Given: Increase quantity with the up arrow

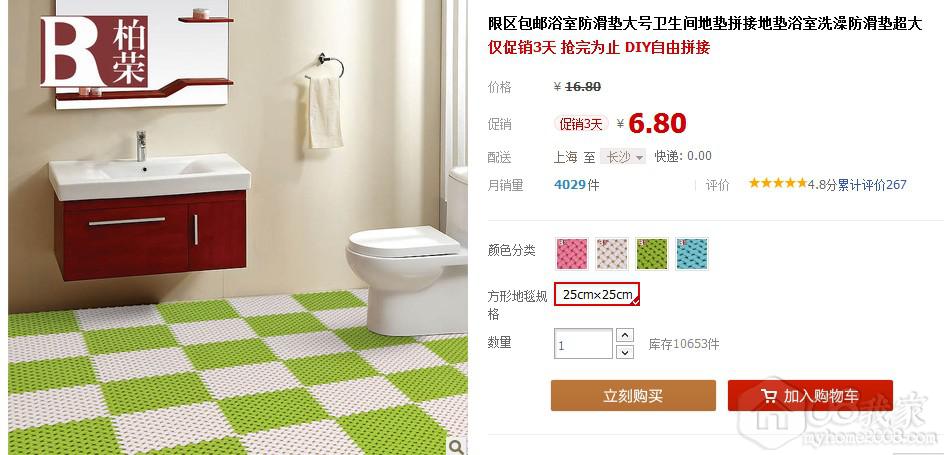Looking at the screenshot, I should (626, 335).
